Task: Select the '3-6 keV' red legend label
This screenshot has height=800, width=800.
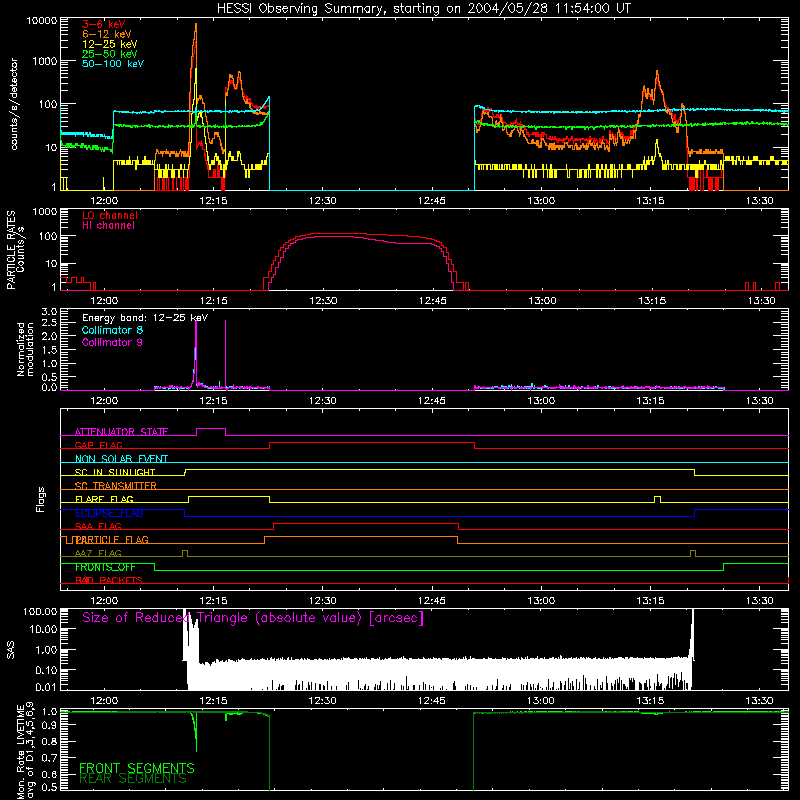Action: pos(104,24)
